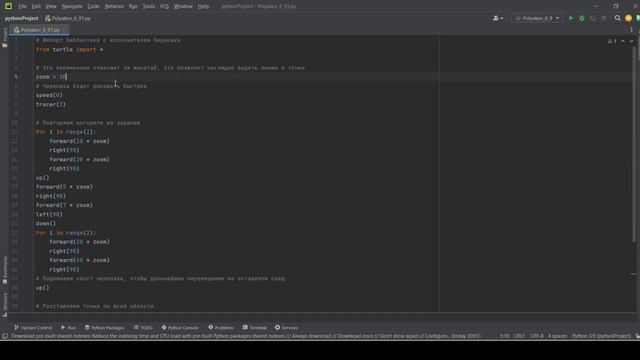Start debugging with the green bug icon
The width and height of the screenshot is (640, 360).
pos(582,18)
